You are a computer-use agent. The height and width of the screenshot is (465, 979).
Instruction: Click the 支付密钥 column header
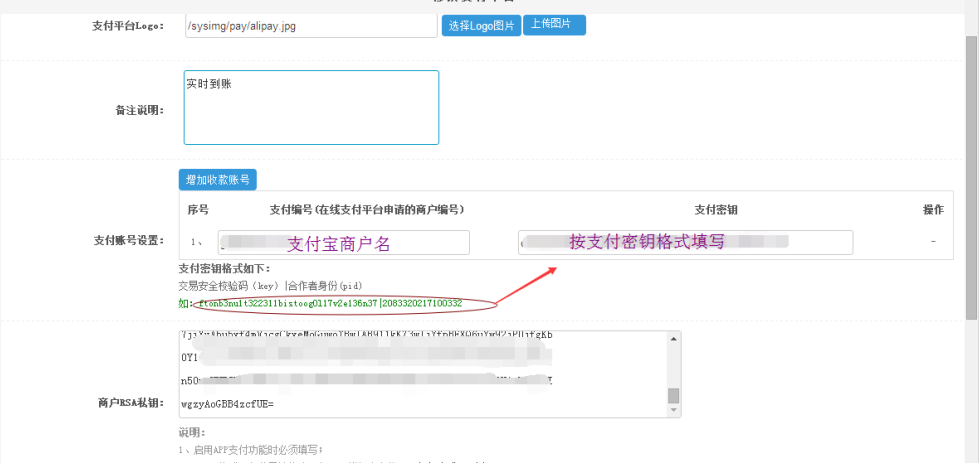point(716,210)
